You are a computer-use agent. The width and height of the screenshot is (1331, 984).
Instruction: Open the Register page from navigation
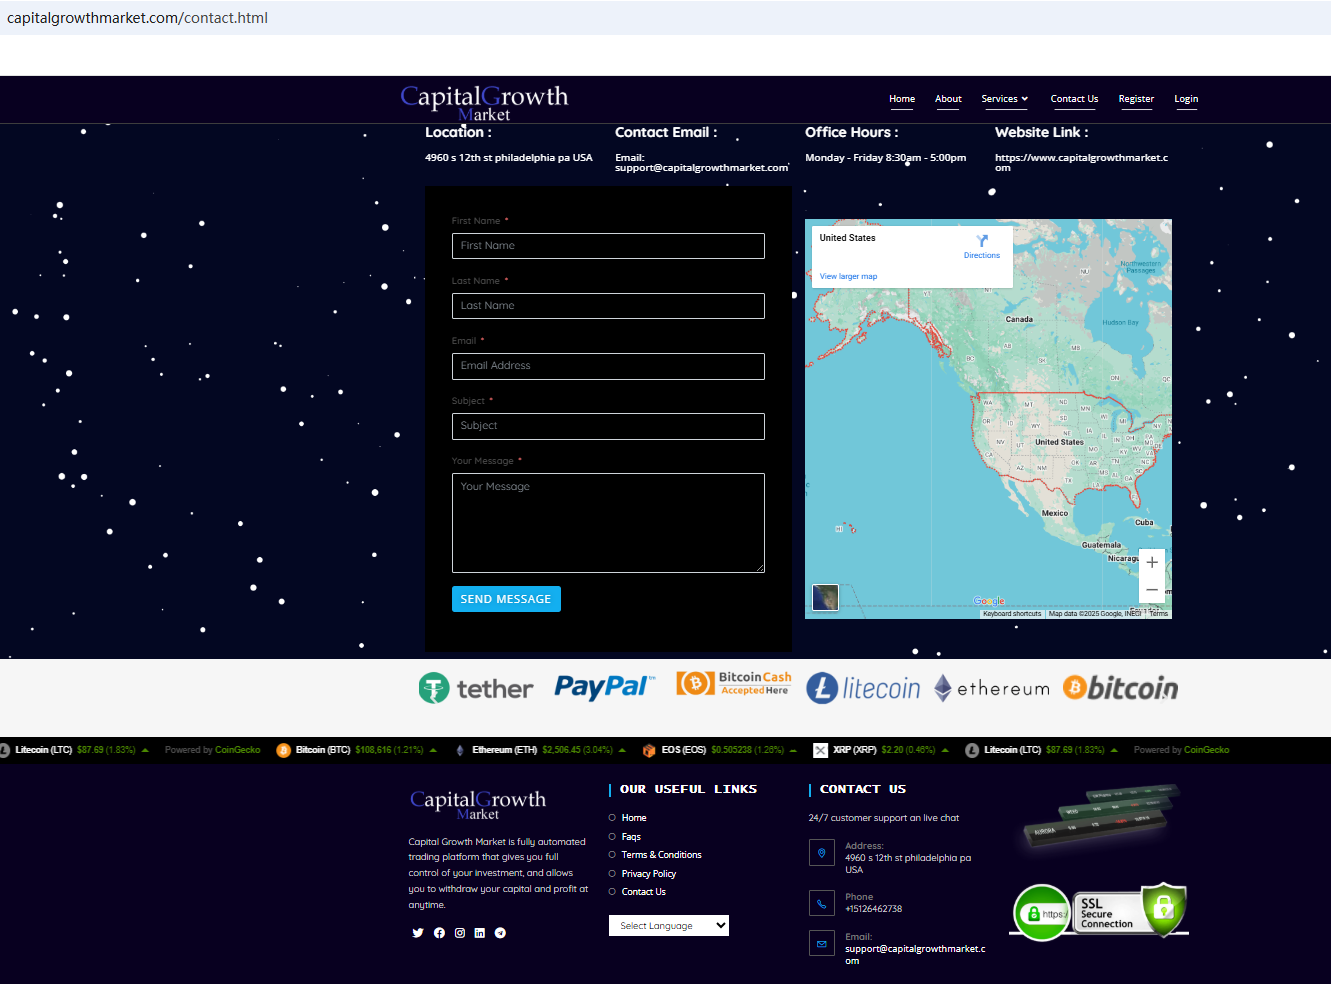tap(1136, 99)
